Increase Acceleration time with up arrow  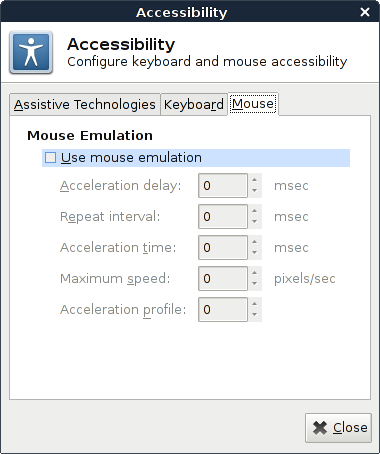[x=255, y=242]
